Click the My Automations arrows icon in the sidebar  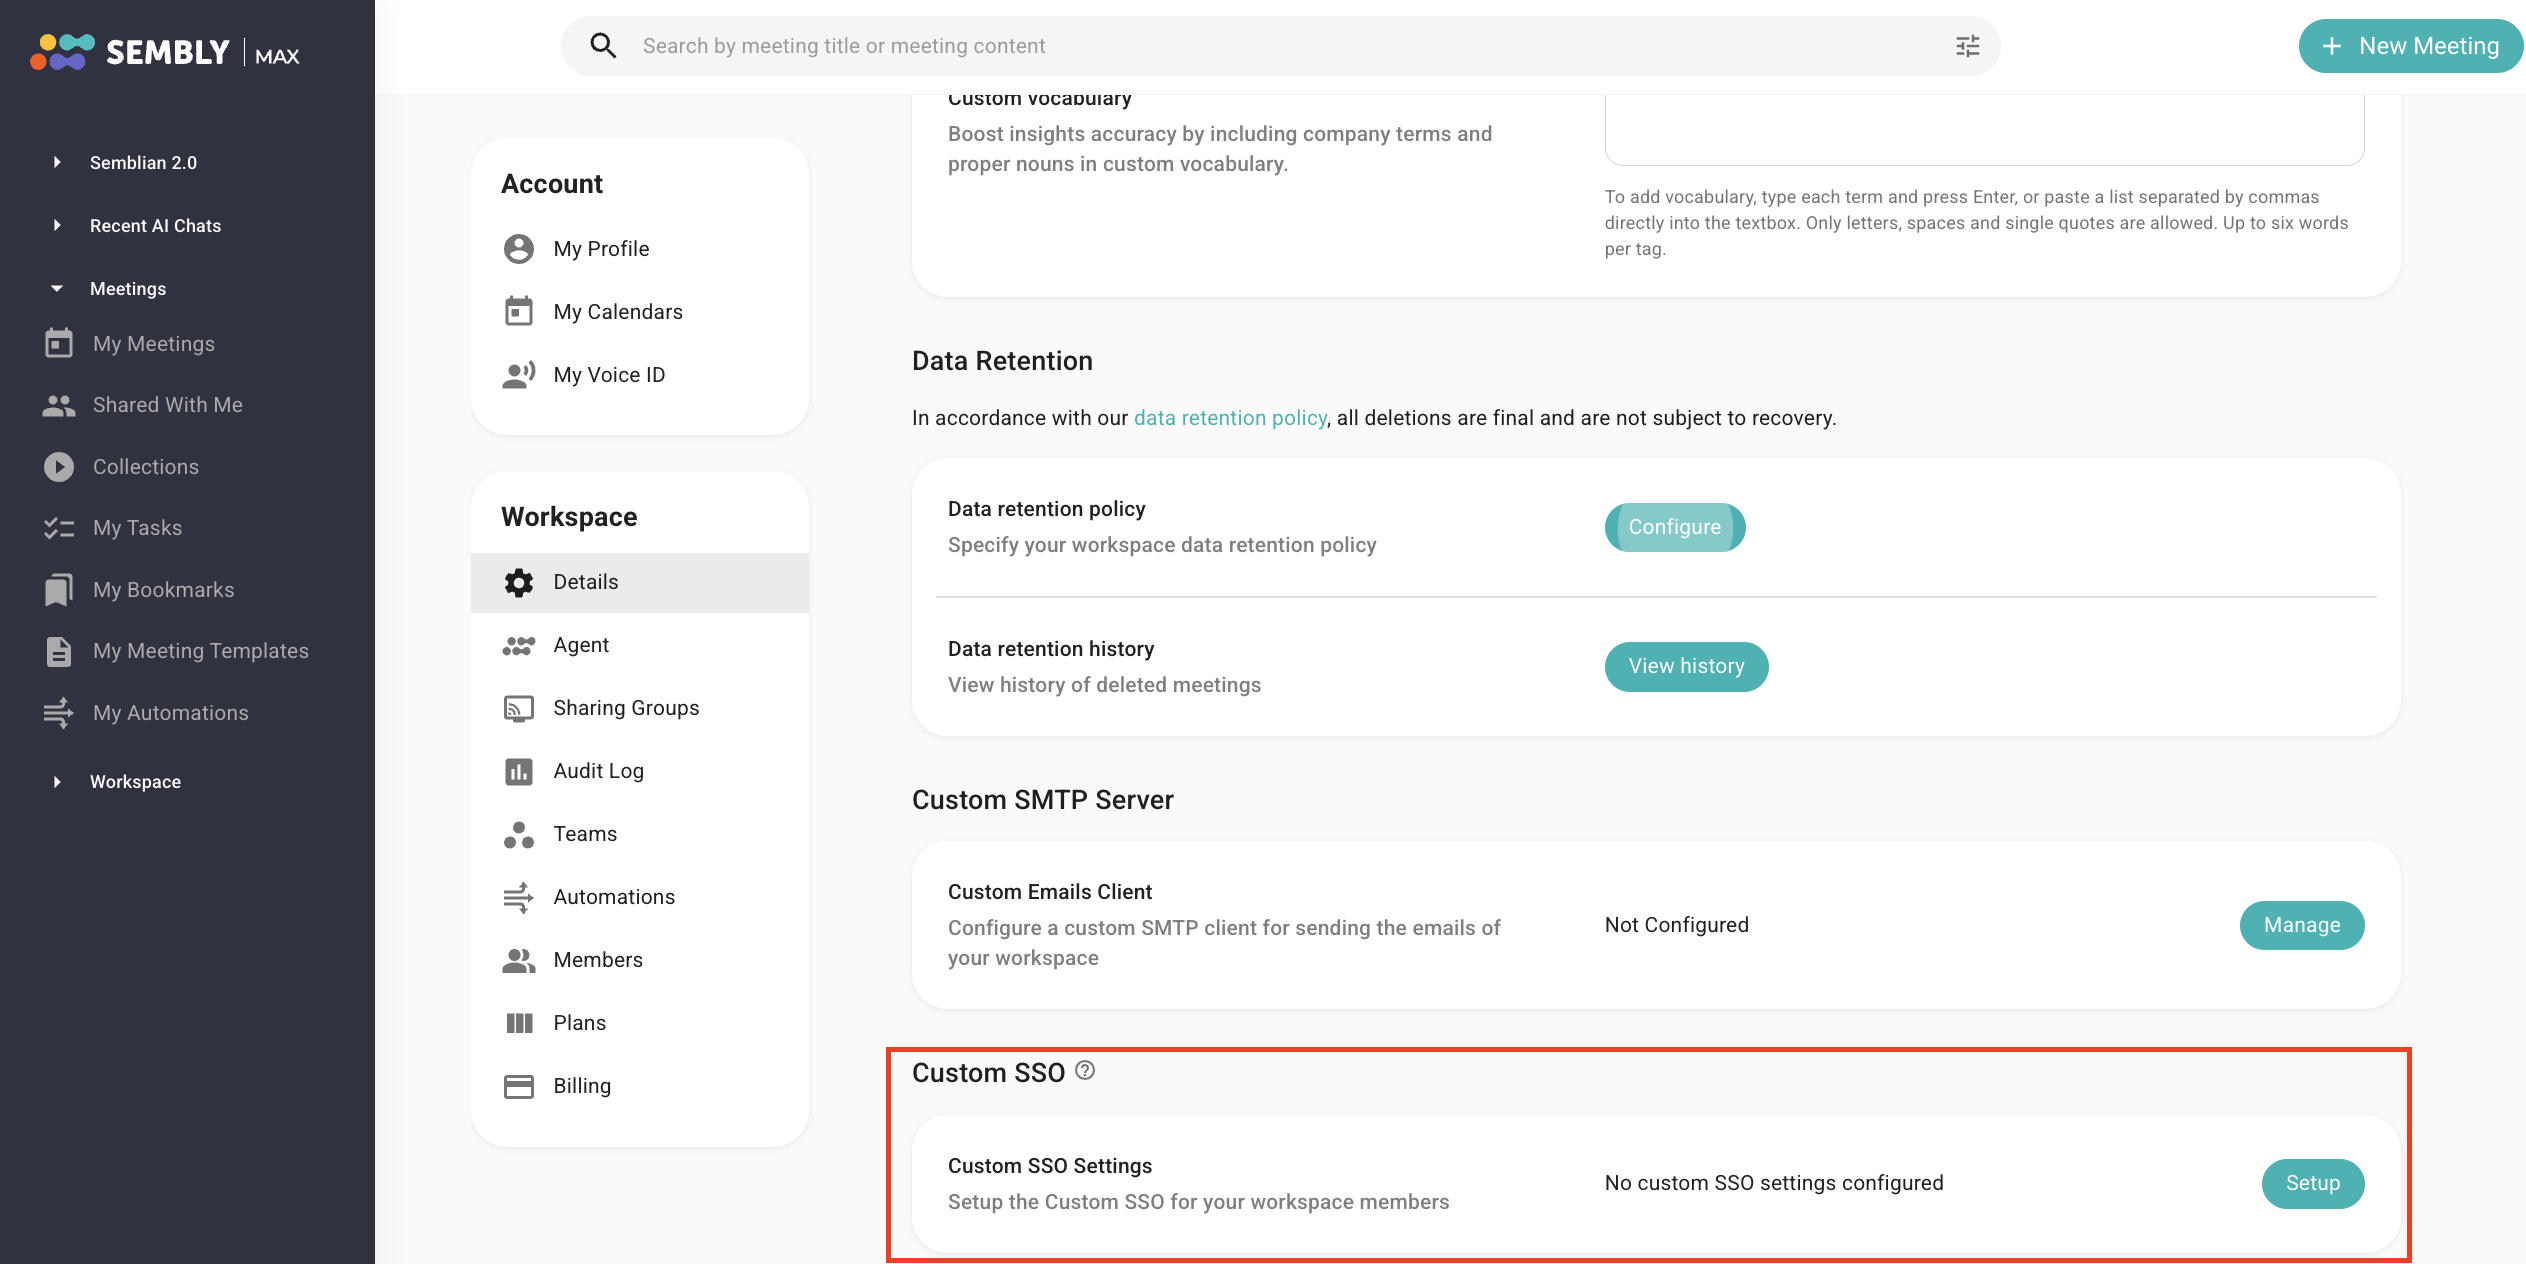[59, 713]
